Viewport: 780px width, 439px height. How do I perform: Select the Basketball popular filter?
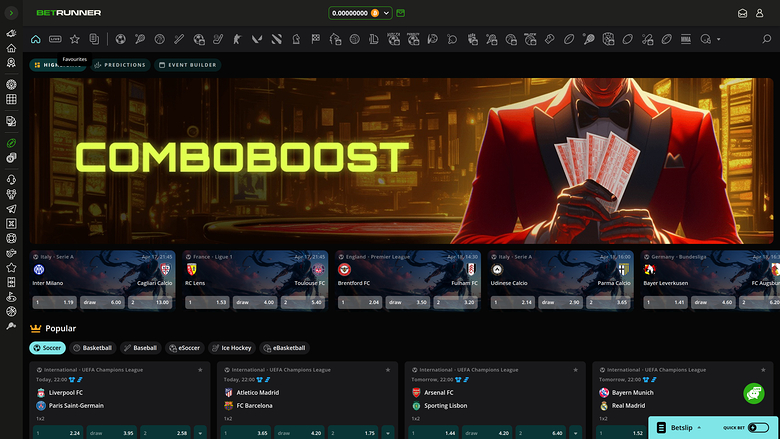pos(93,348)
